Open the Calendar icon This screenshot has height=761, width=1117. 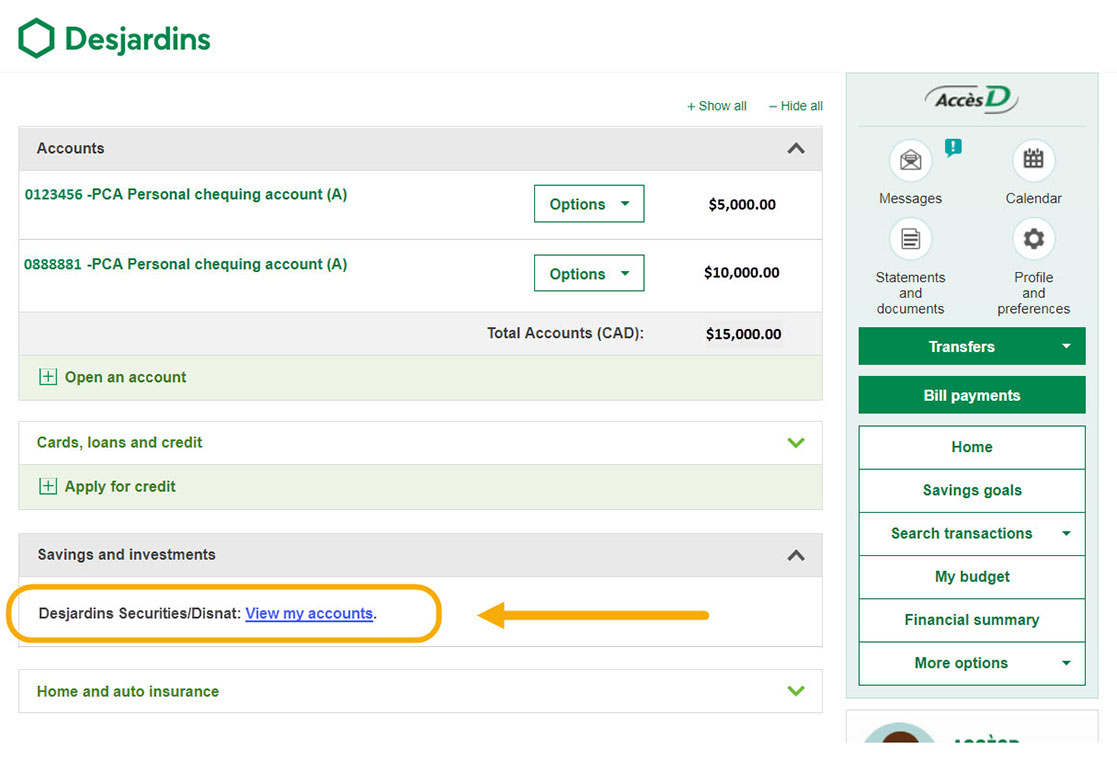coord(1033,160)
